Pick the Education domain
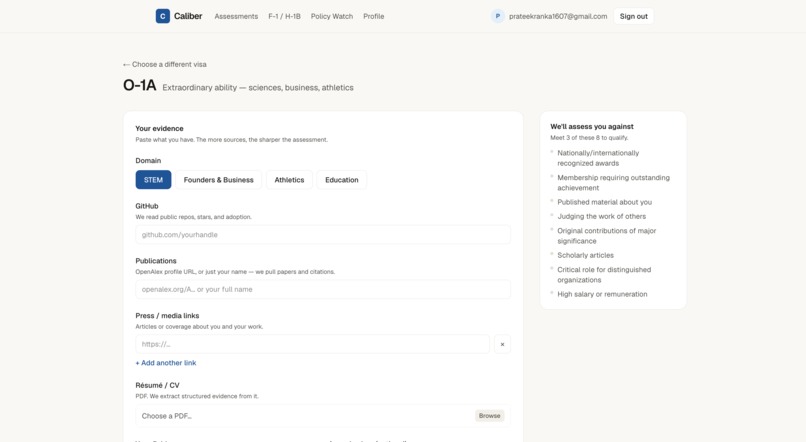 click(x=342, y=180)
